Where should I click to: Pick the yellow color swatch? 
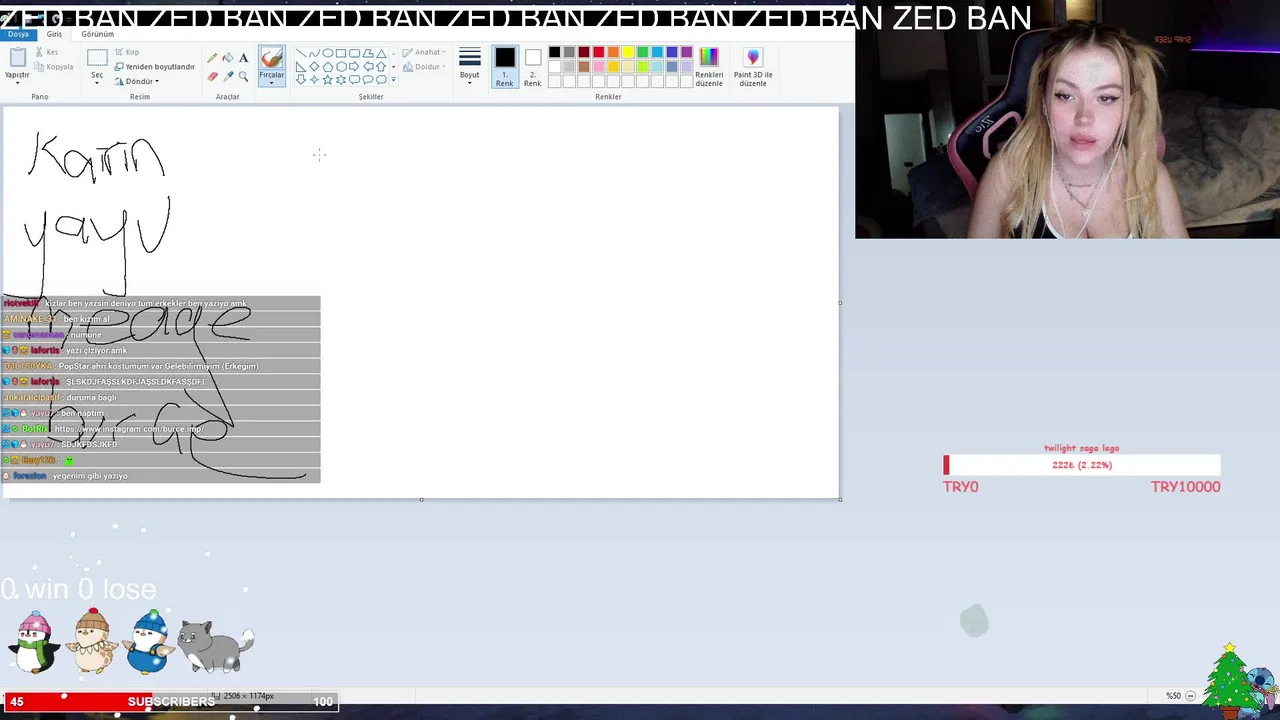pyautogui.click(x=628, y=52)
